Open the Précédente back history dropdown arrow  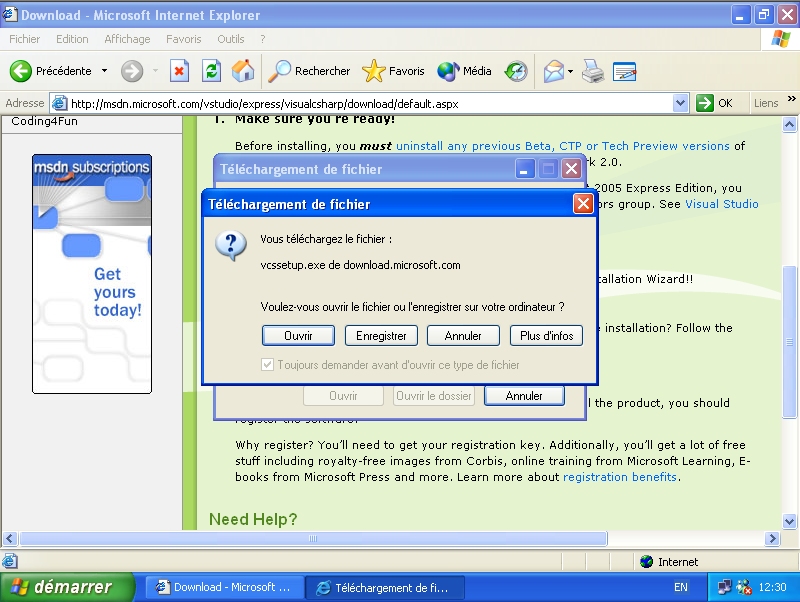tap(104, 71)
